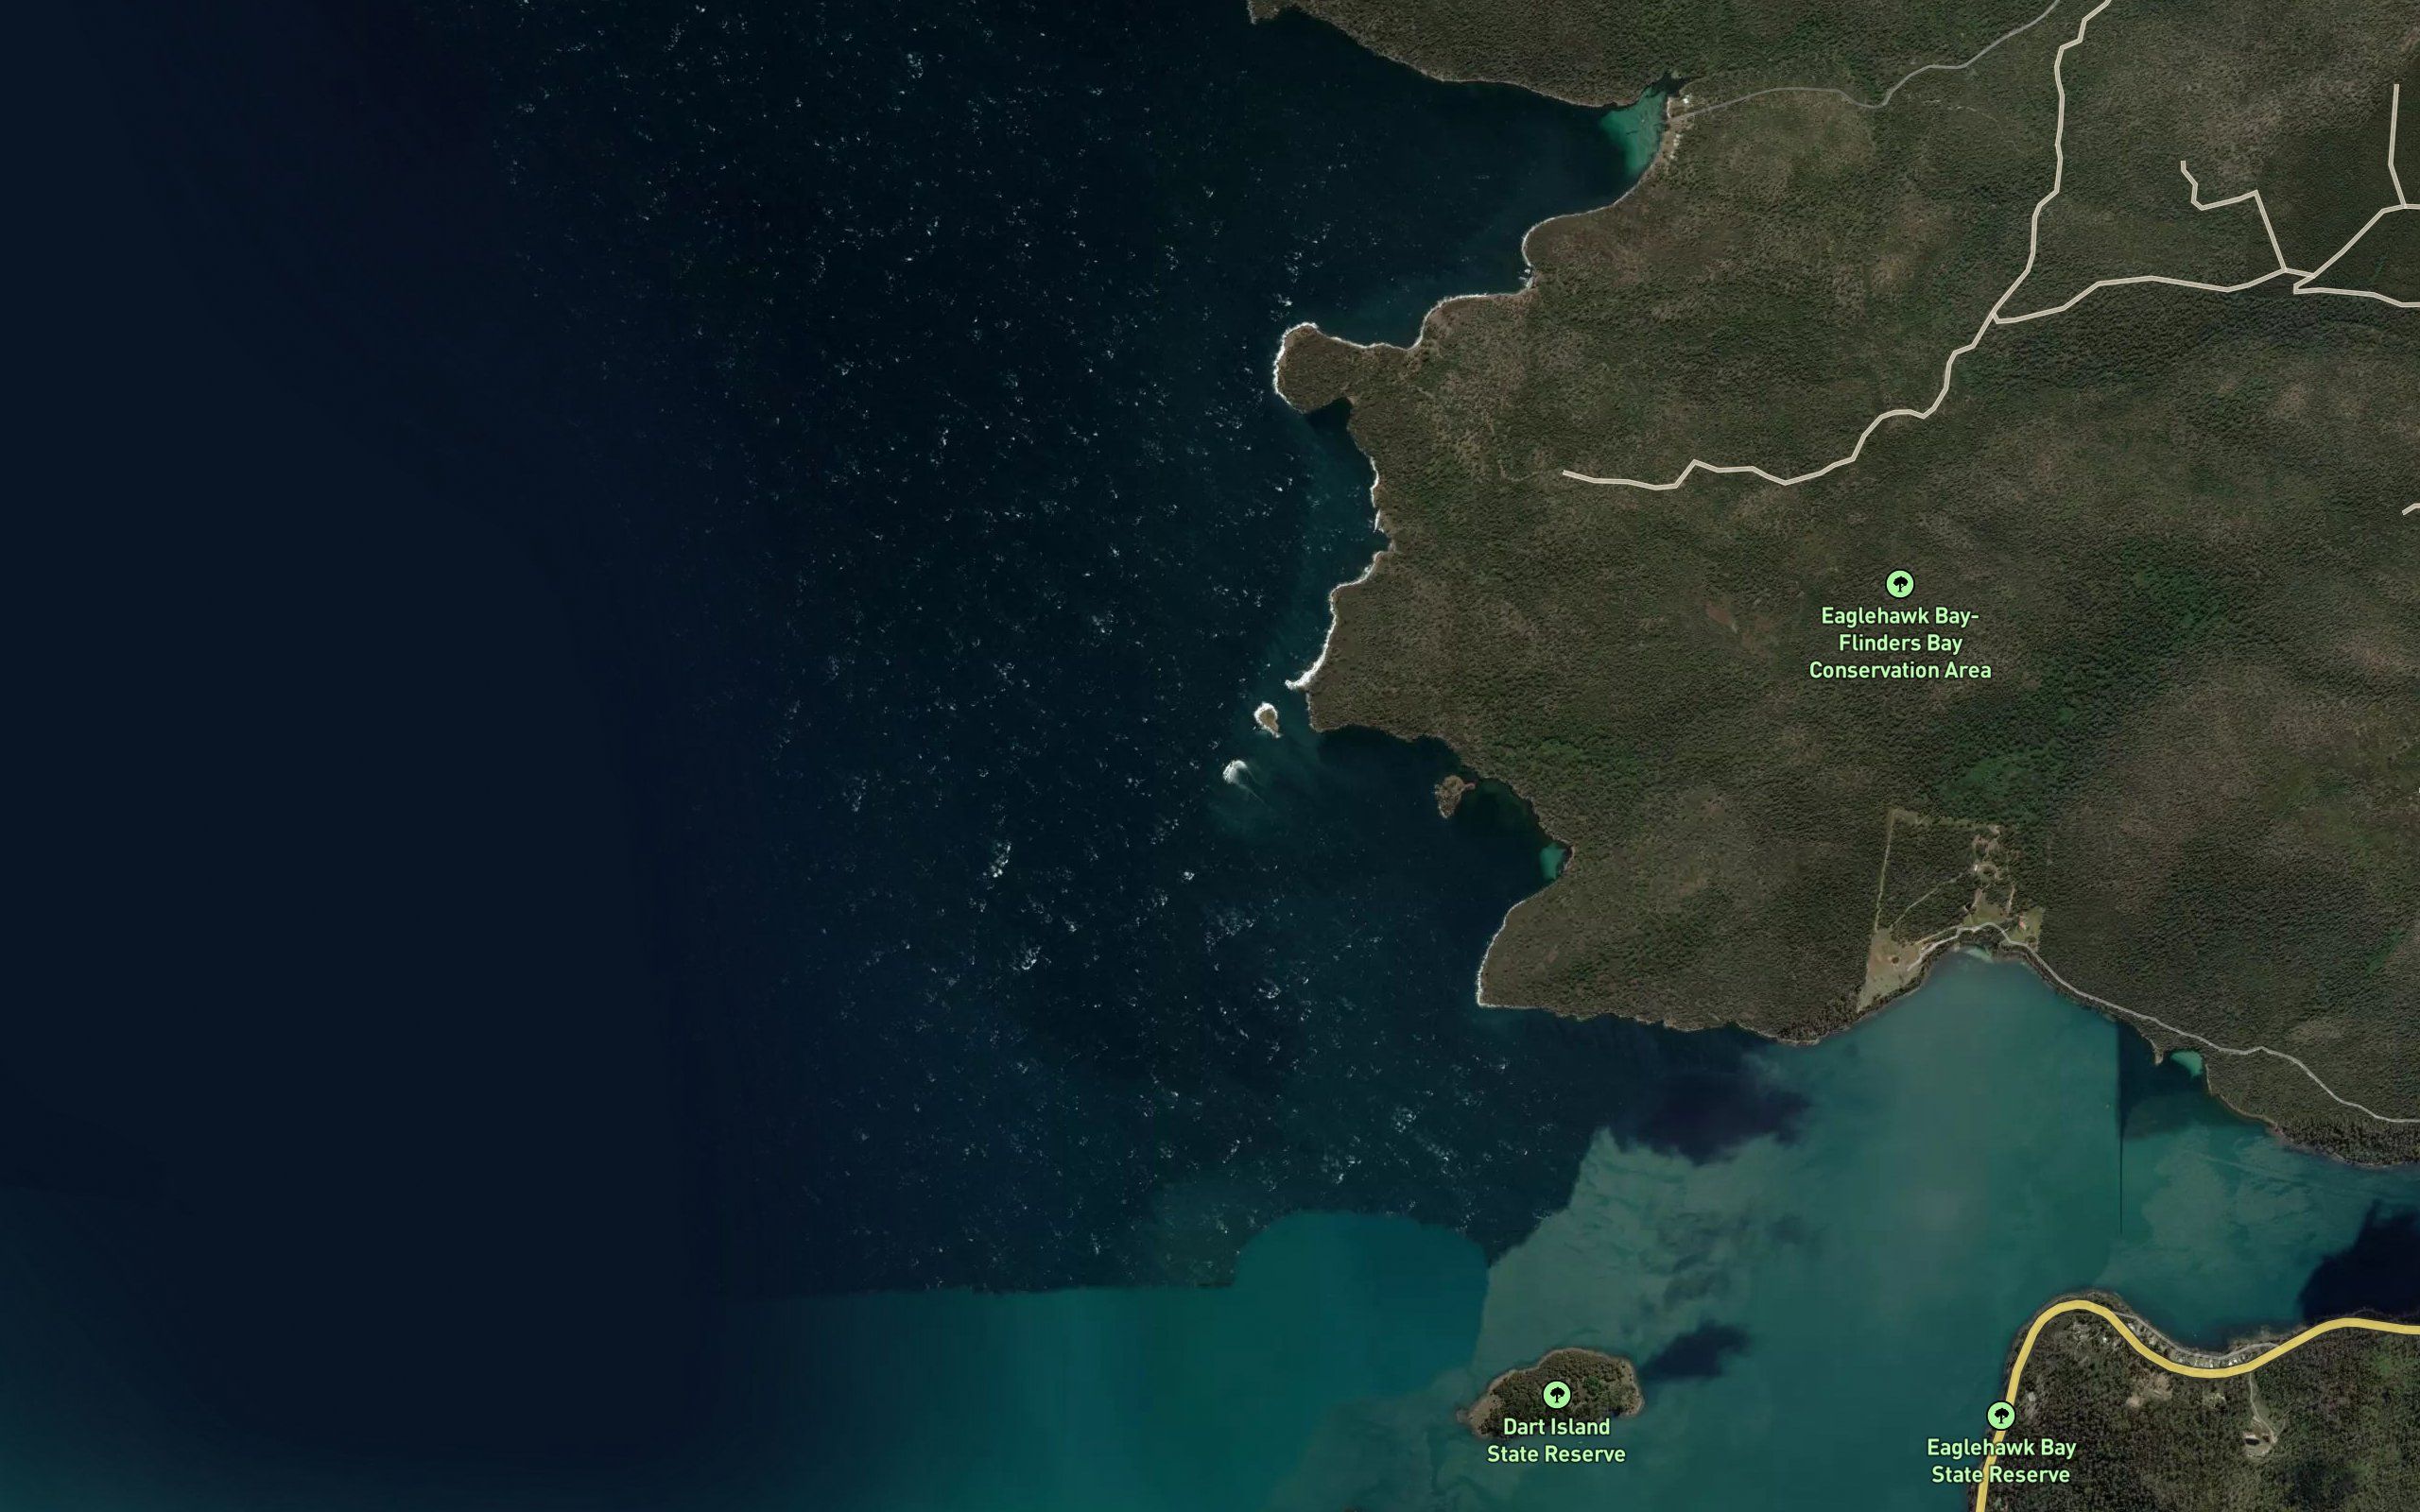Select the 'Eaglehawk Bay State Reserve' label

pos(2001,1461)
